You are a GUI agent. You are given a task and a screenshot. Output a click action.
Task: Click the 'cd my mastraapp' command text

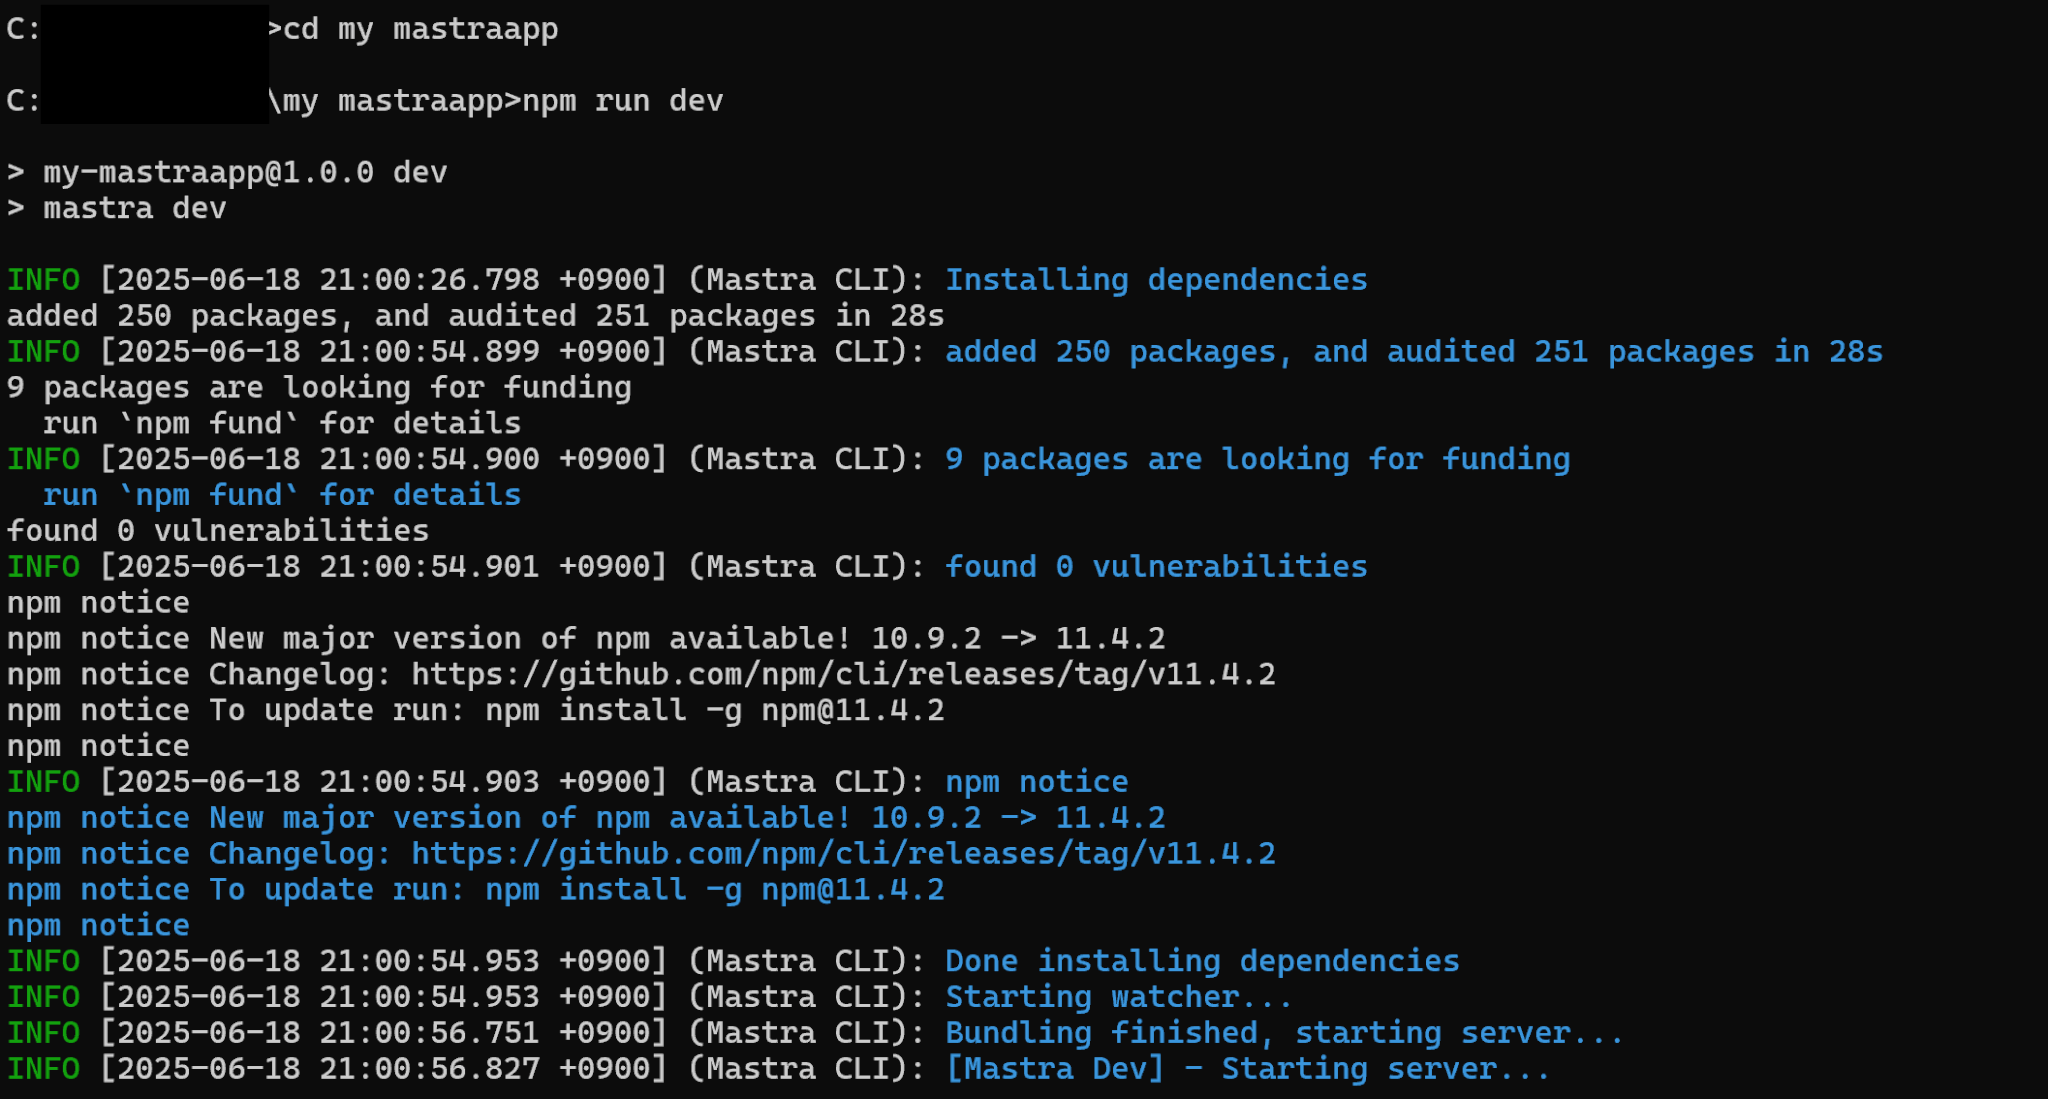421,29
